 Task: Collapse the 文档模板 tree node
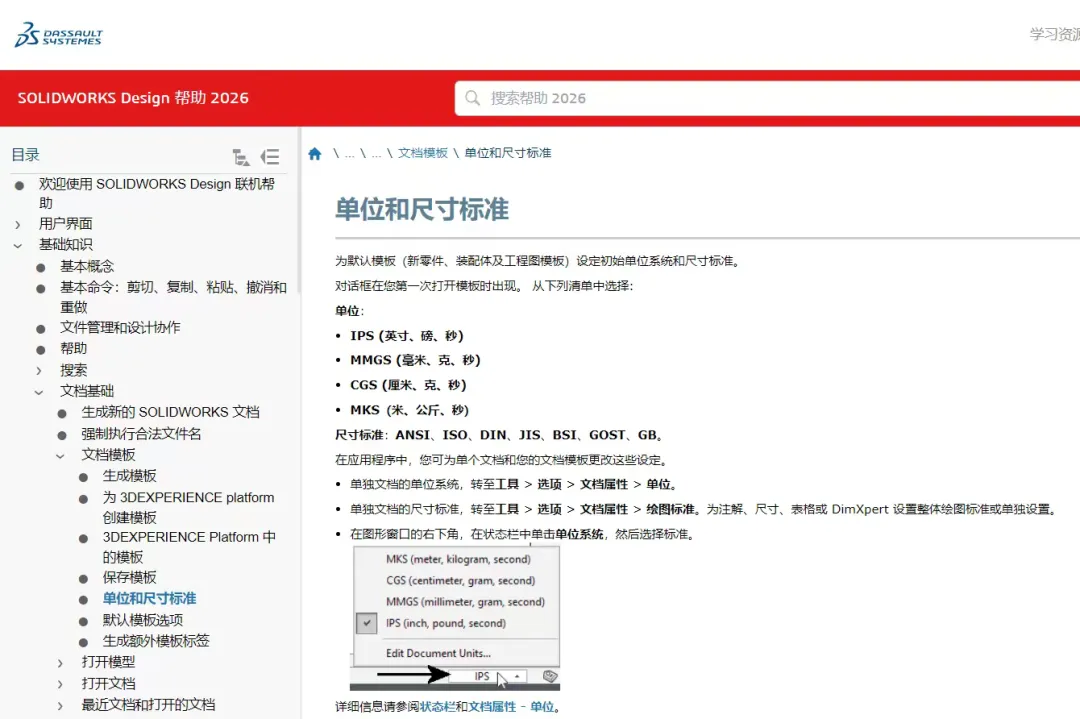[61, 455]
